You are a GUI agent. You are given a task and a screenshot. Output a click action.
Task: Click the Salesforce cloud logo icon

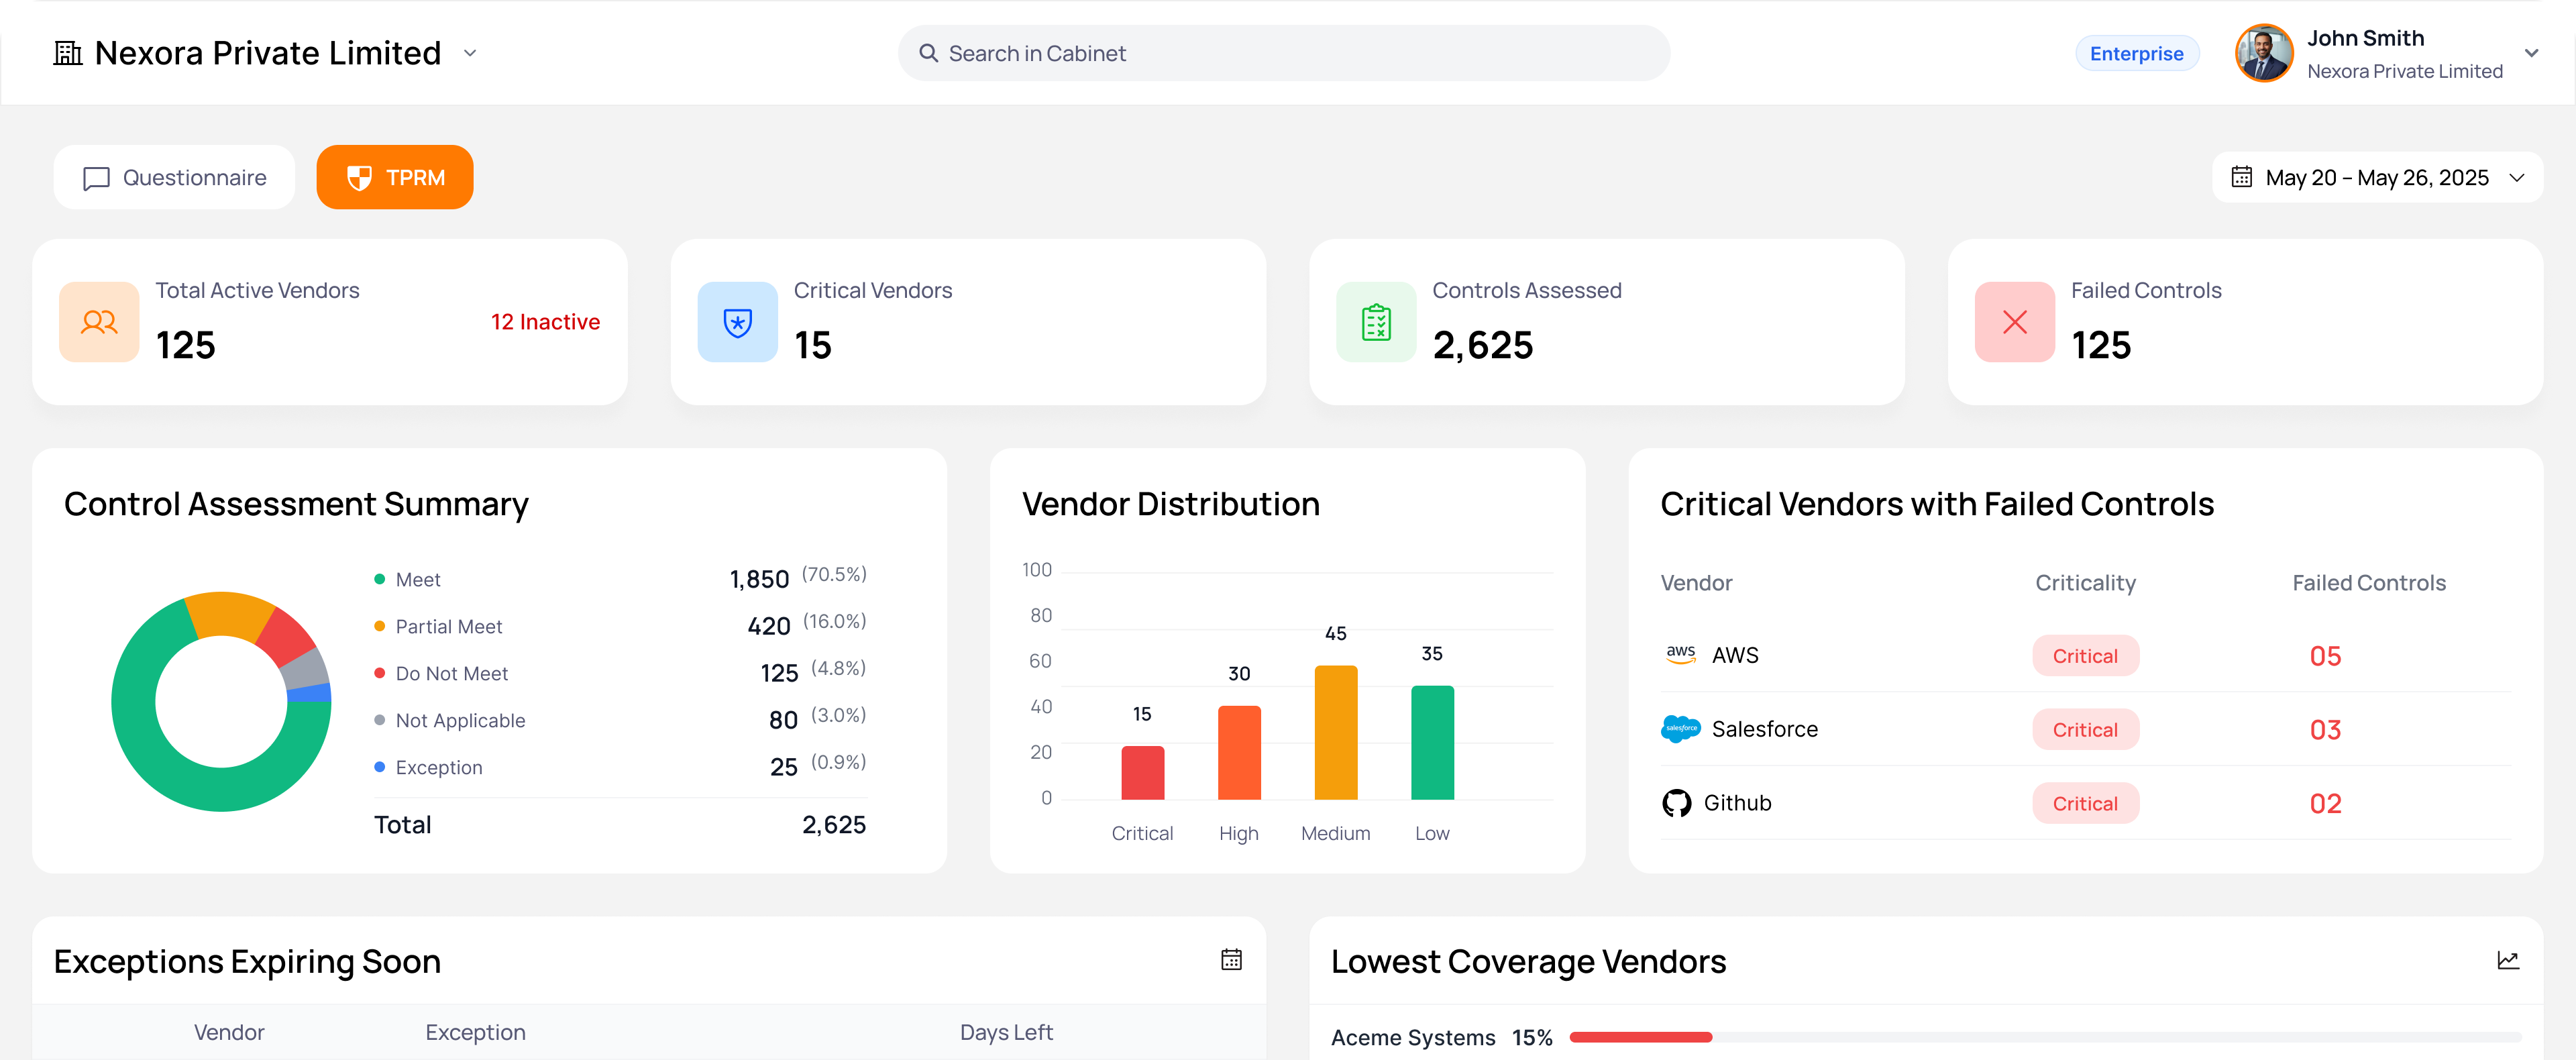[x=1680, y=729]
